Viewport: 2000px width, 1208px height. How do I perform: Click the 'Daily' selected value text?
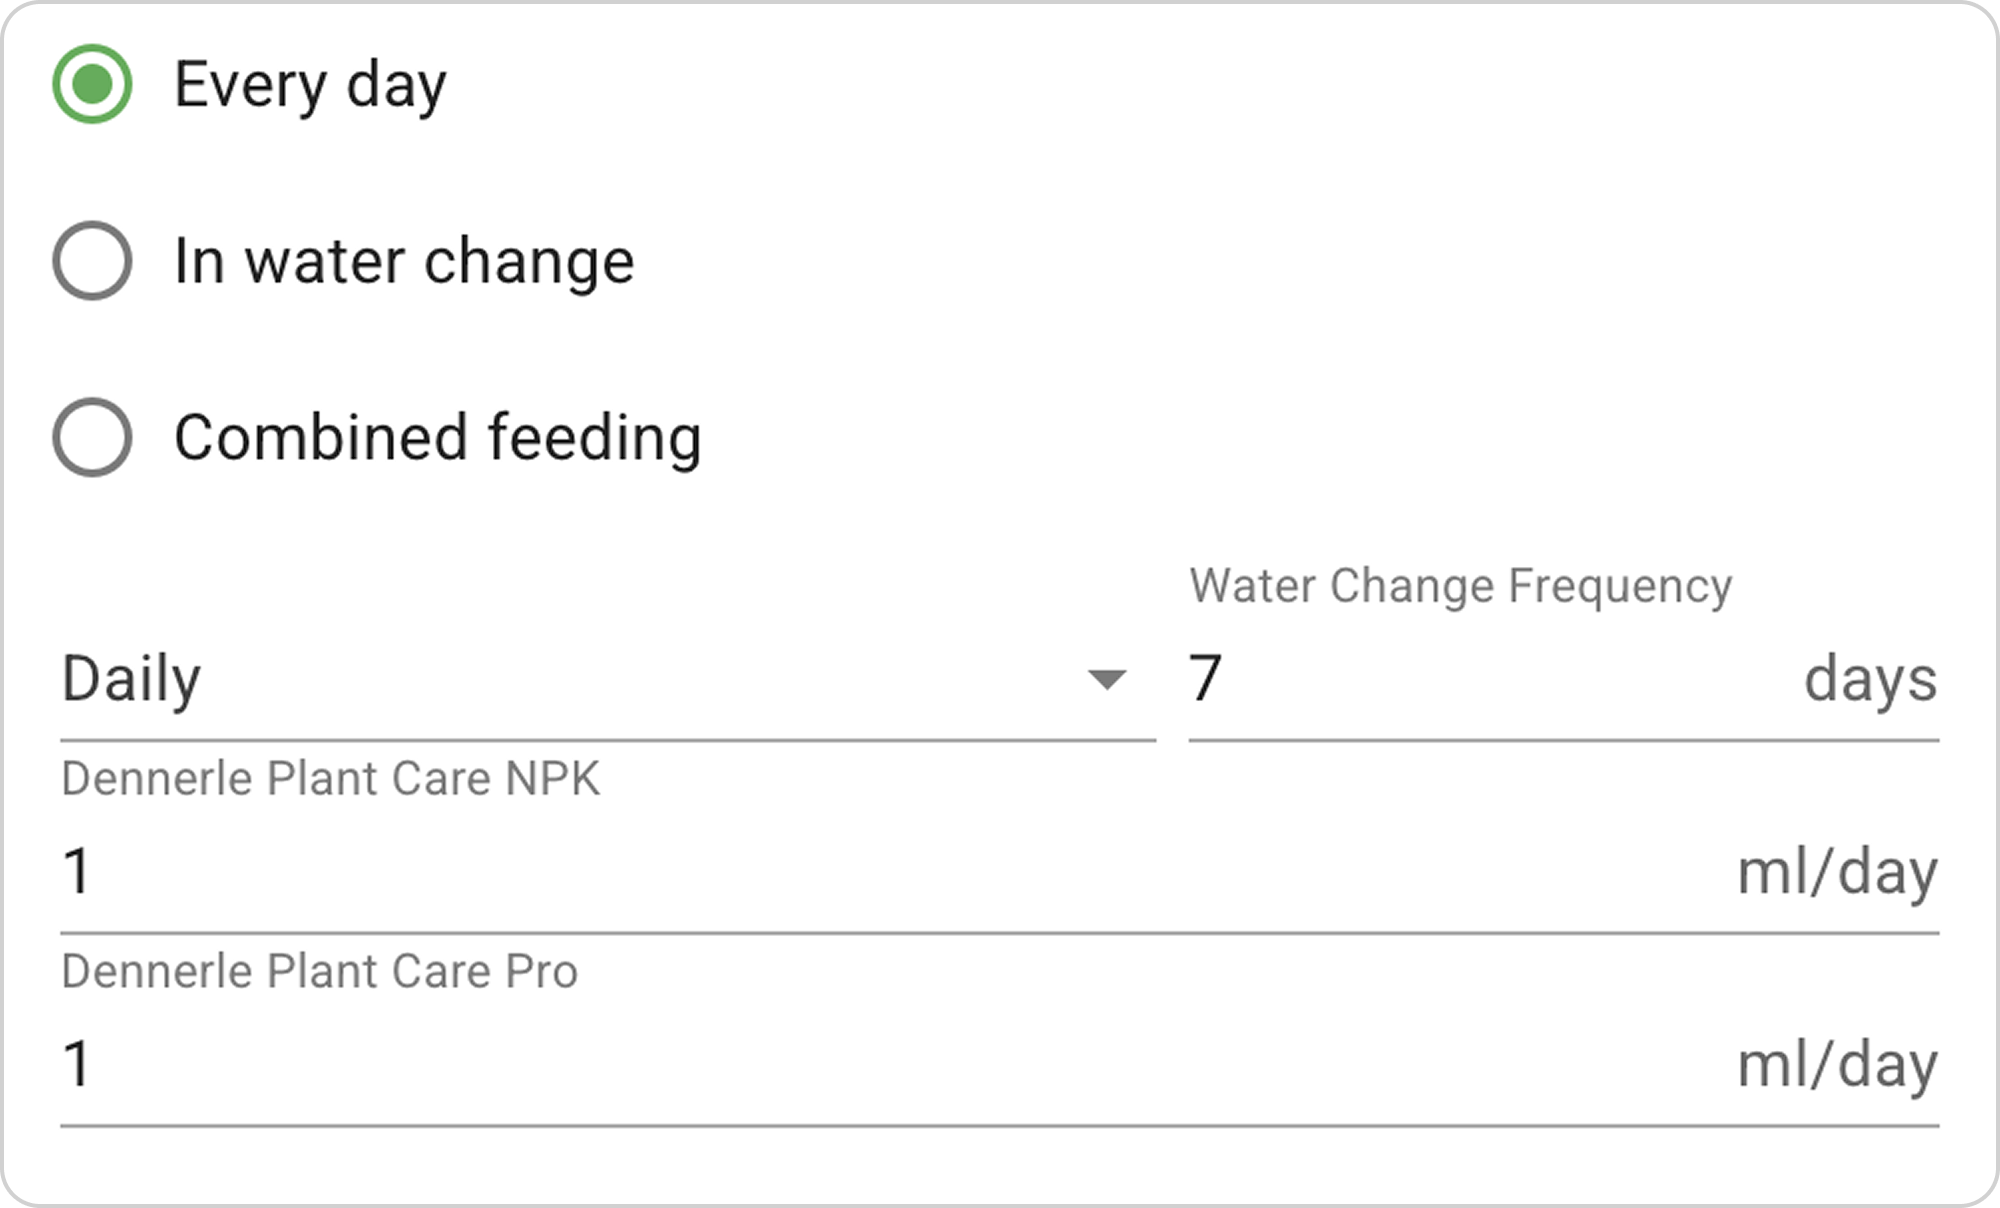131,679
